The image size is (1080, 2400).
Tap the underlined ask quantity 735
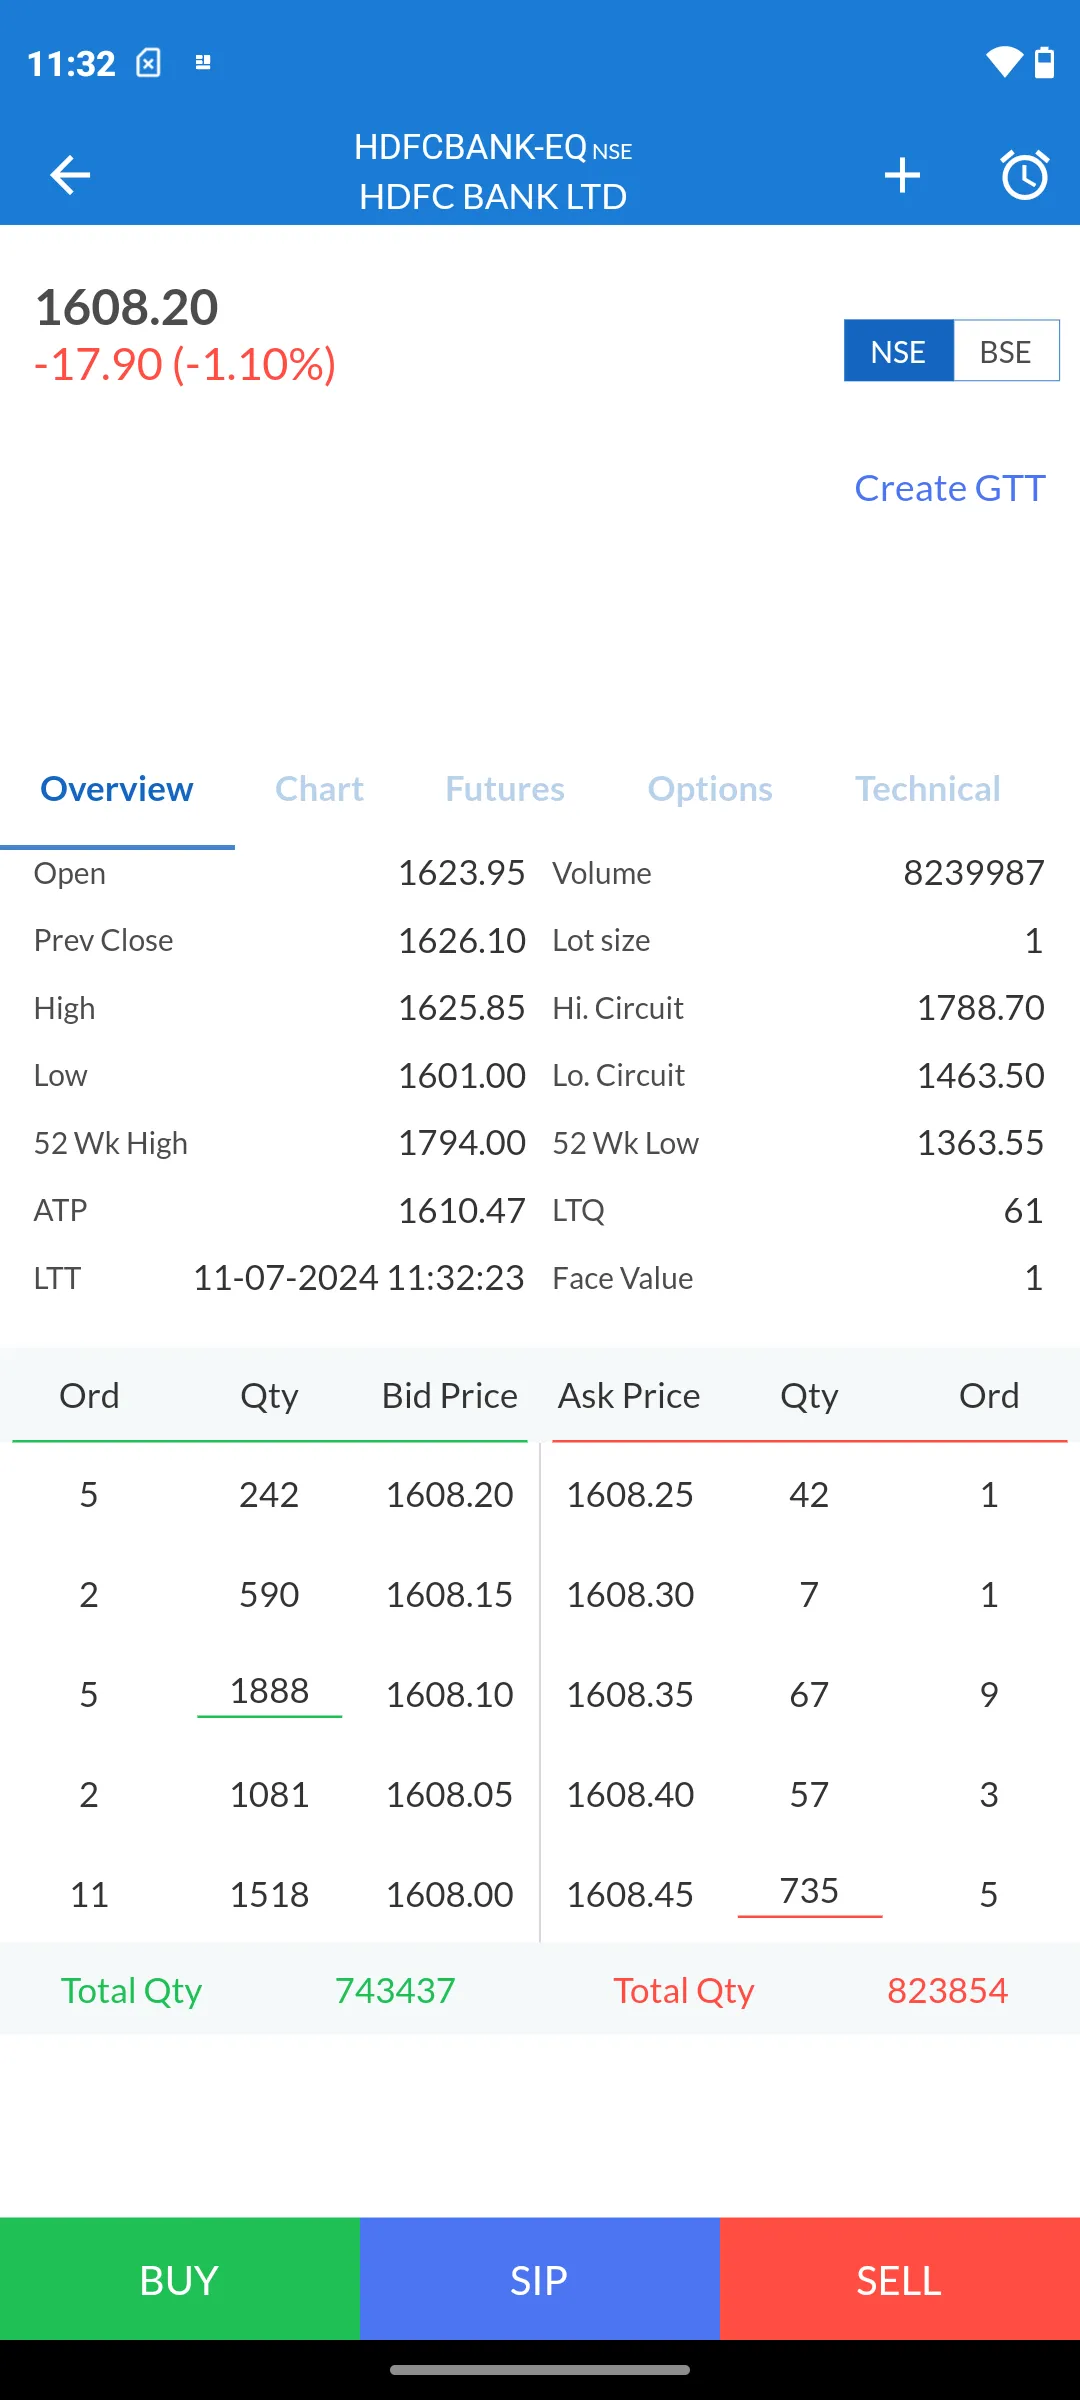tap(810, 1892)
